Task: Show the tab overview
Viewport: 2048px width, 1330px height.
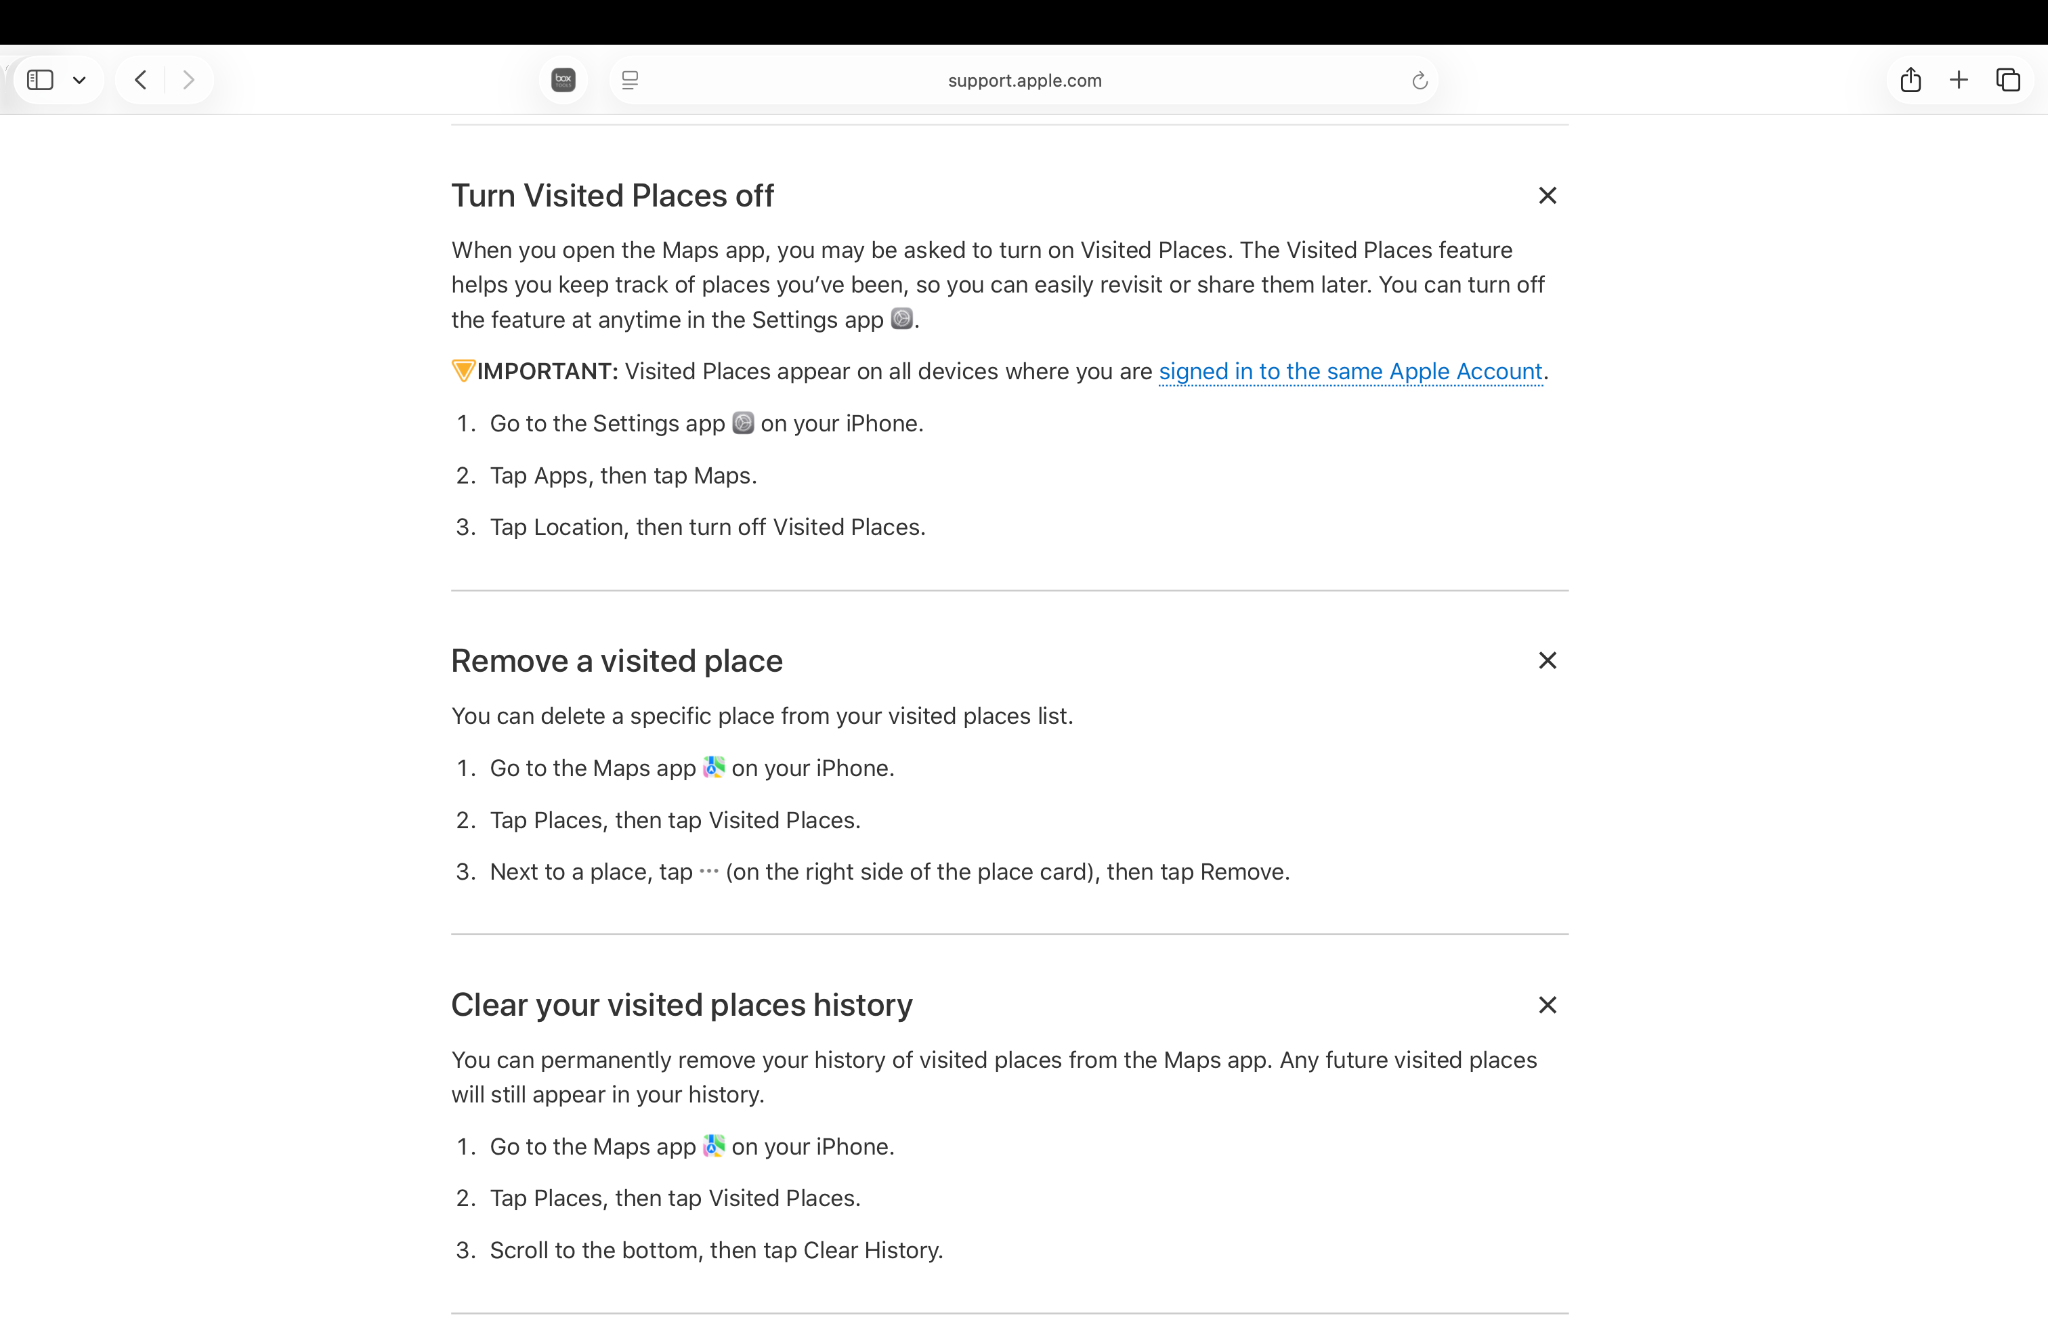Action: [2008, 80]
